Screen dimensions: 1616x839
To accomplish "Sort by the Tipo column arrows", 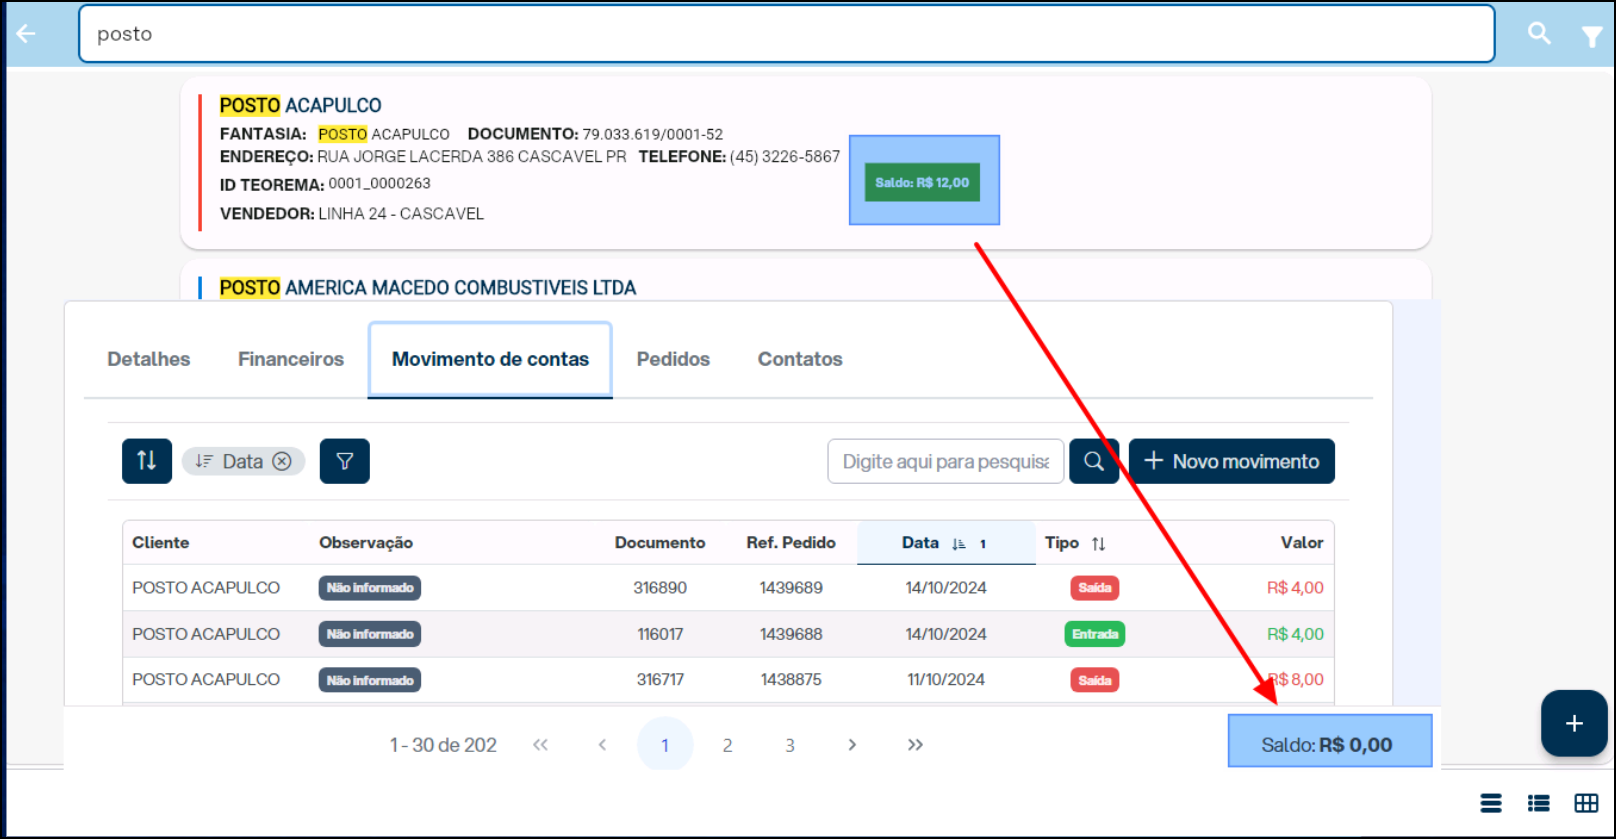I will tap(1098, 544).
